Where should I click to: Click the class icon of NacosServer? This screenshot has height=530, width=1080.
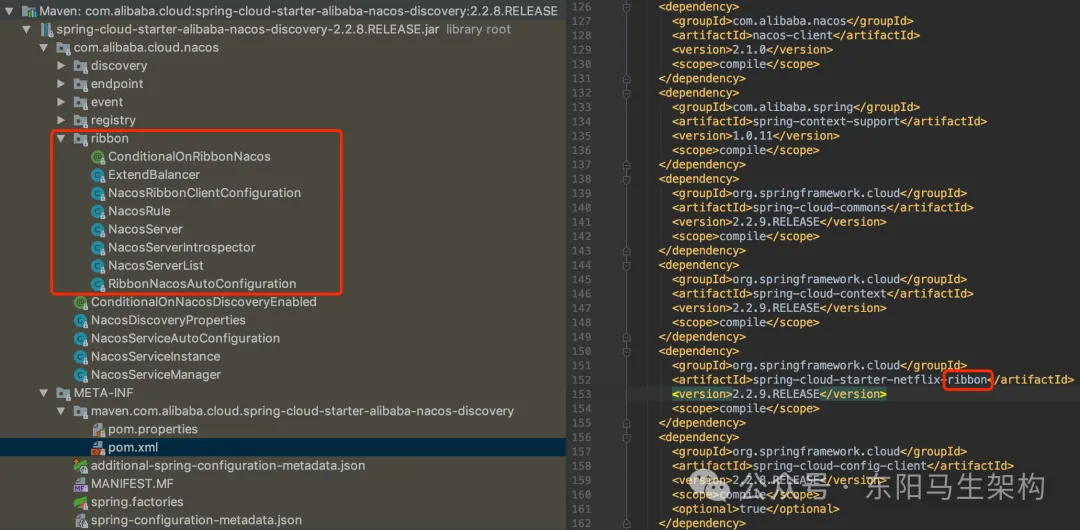97,229
